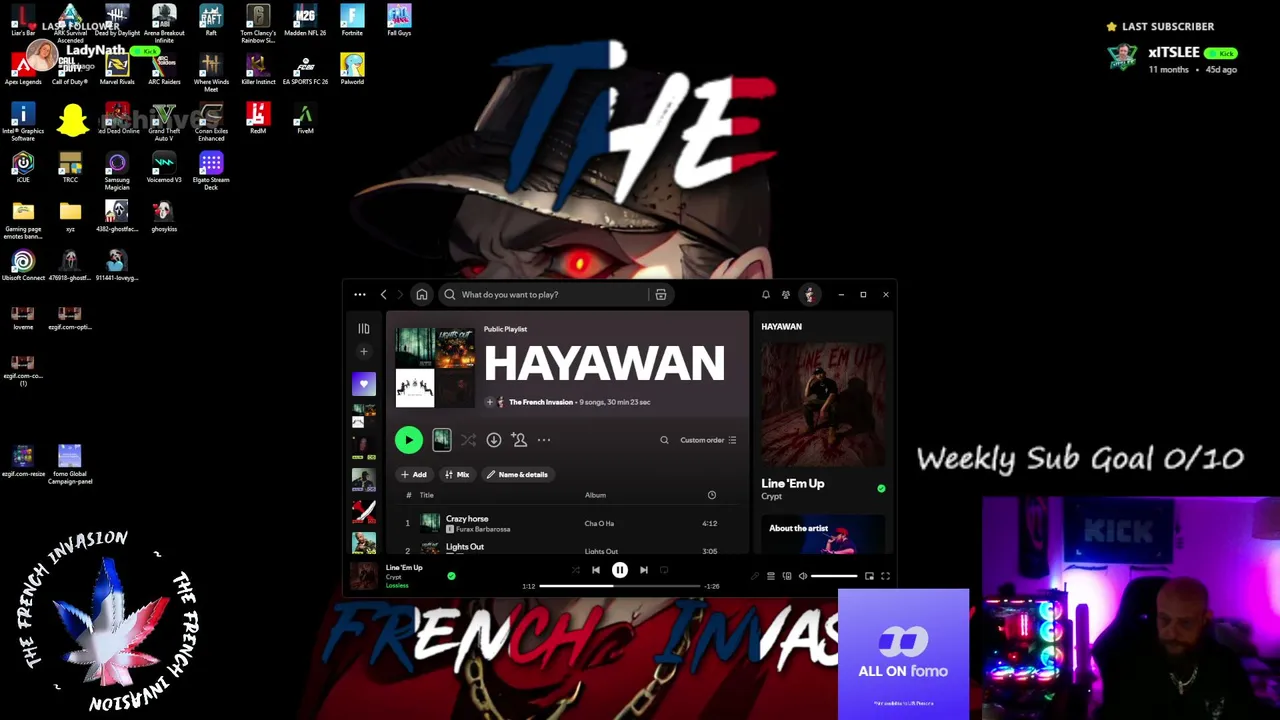Open What's New notifications bell
Viewport: 1280px width, 720px height.
766,295
